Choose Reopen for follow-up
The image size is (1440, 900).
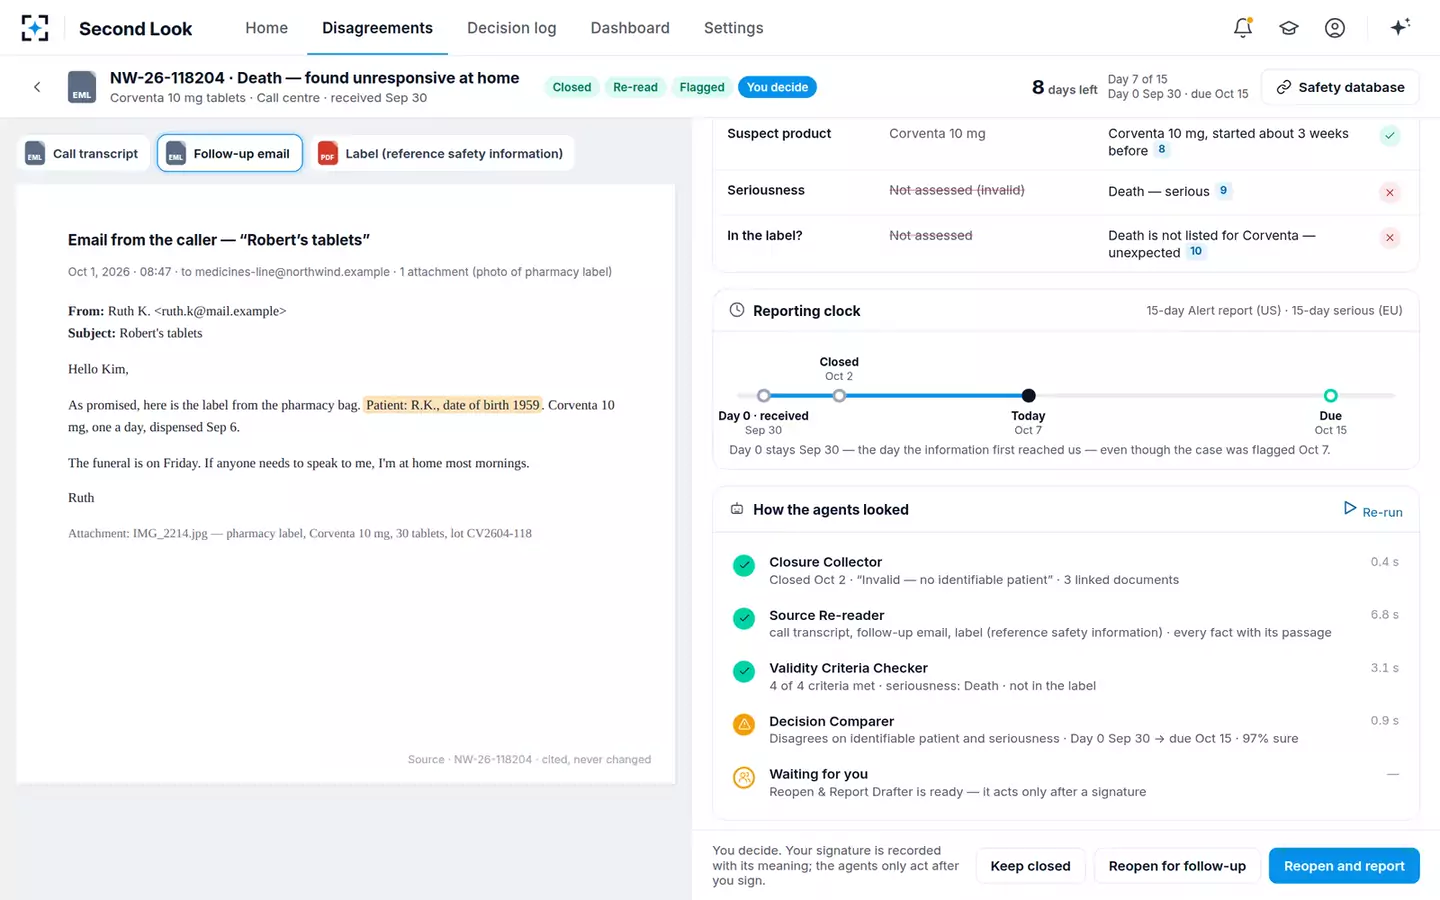pos(1177,866)
